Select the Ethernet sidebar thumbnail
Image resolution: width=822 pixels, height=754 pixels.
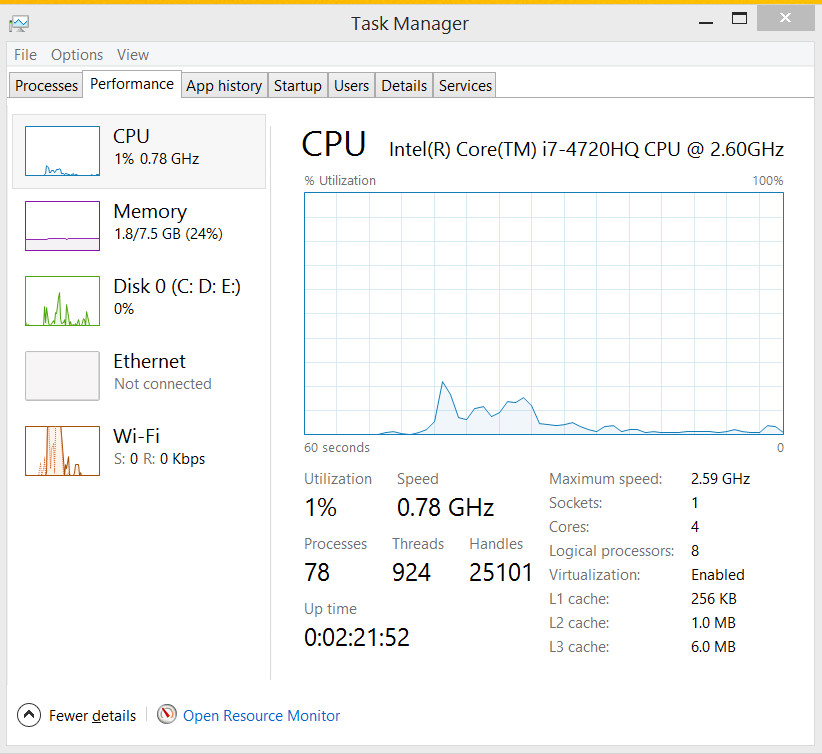click(x=62, y=376)
